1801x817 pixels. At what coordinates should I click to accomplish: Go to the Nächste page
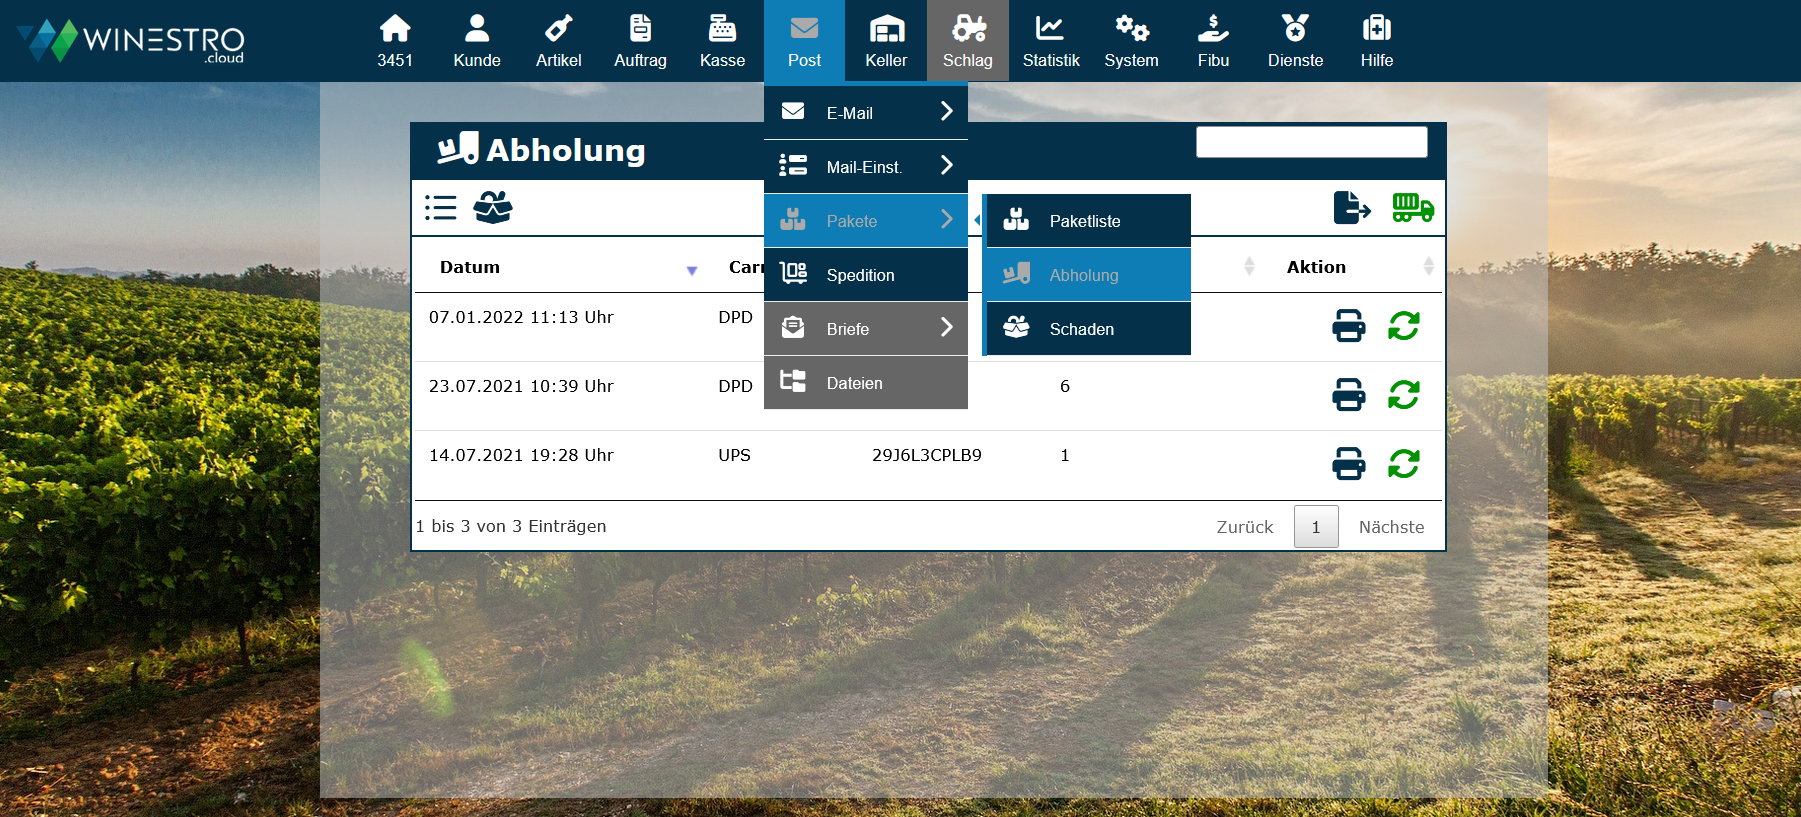1391,527
